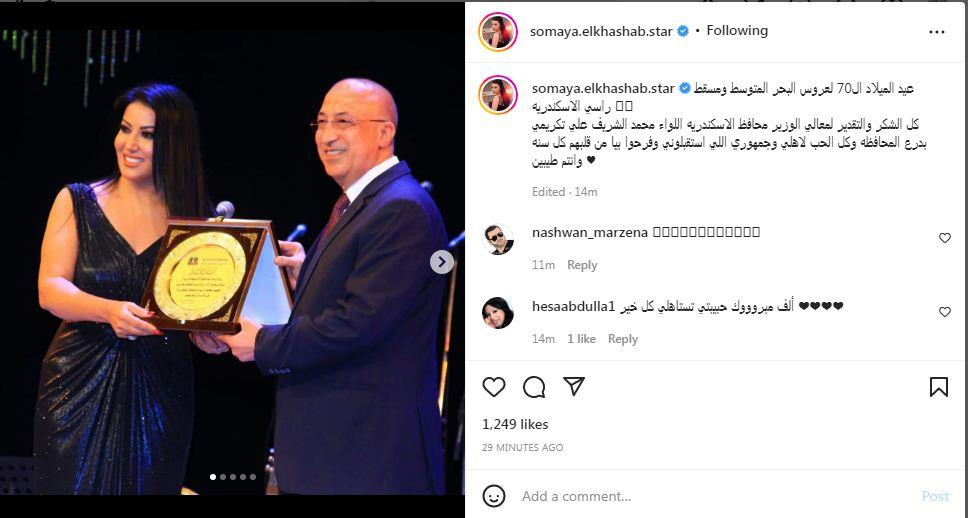The image size is (968, 518).
Task: View the 1,249 likes list
Action: coord(515,424)
